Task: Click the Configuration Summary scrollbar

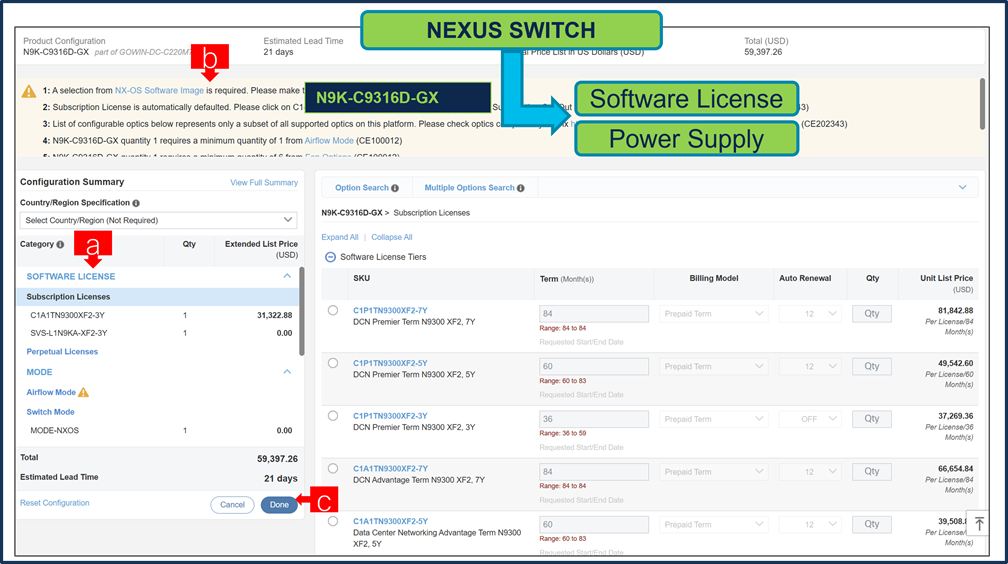Action: coord(302,312)
